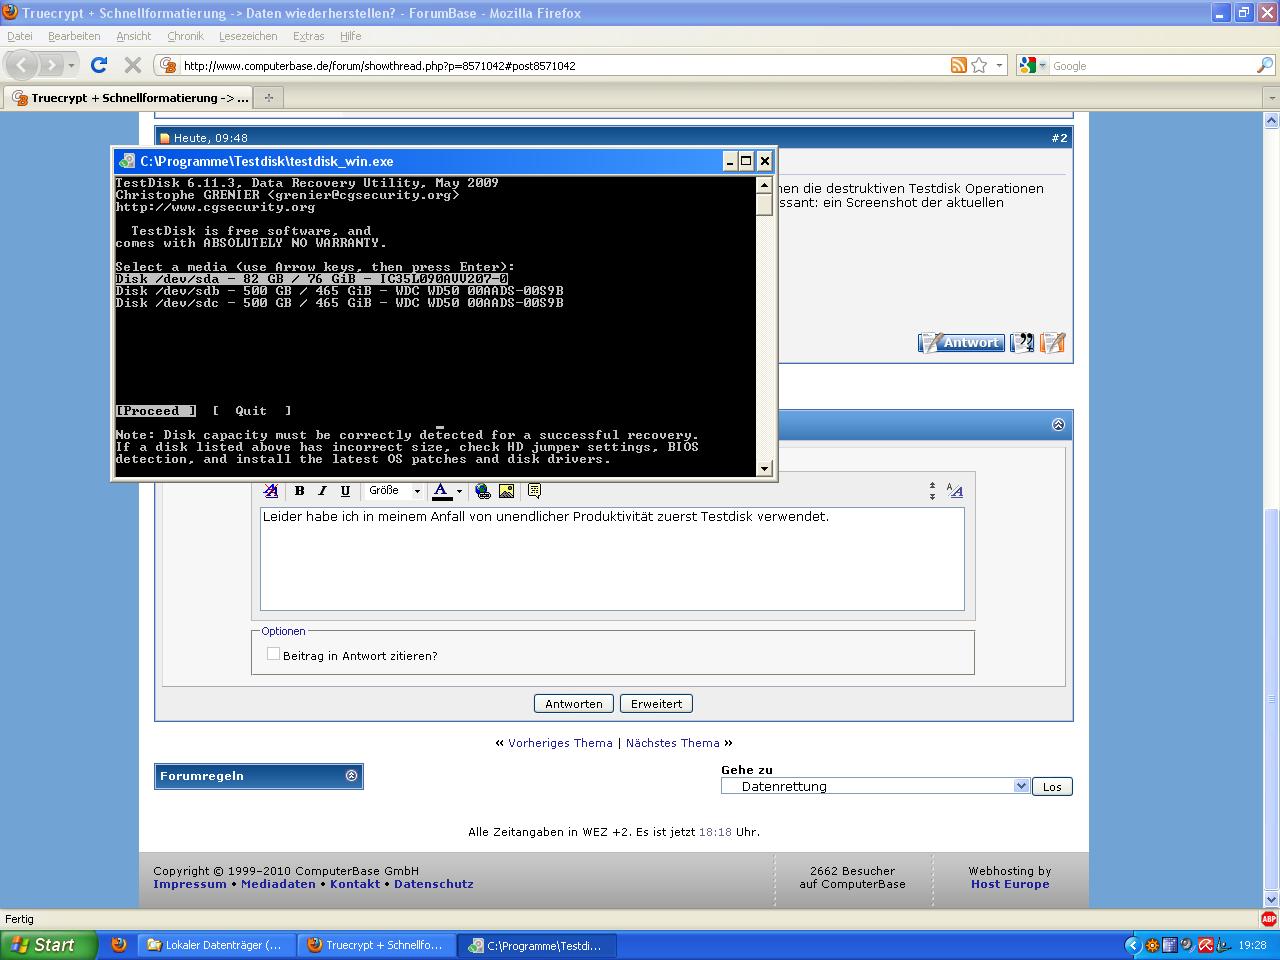Image resolution: width=1280 pixels, height=960 pixels.
Task: Open a new tab with plus button
Action: 268,97
